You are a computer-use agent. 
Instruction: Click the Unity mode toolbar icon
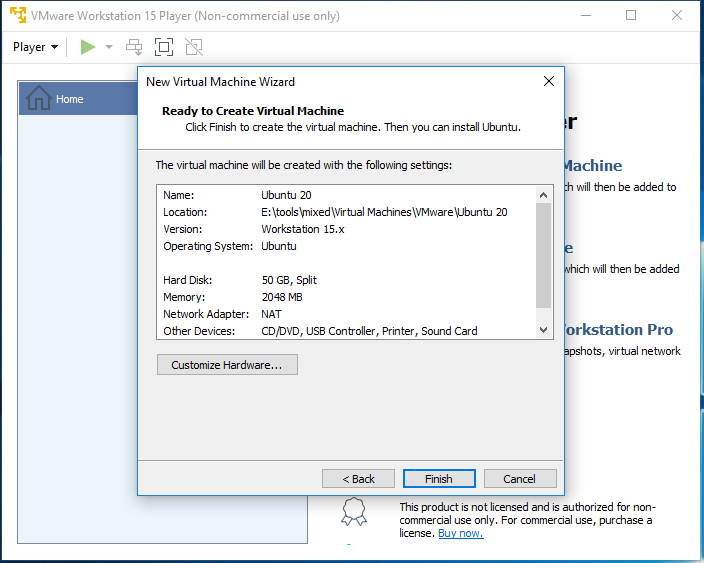pos(194,47)
